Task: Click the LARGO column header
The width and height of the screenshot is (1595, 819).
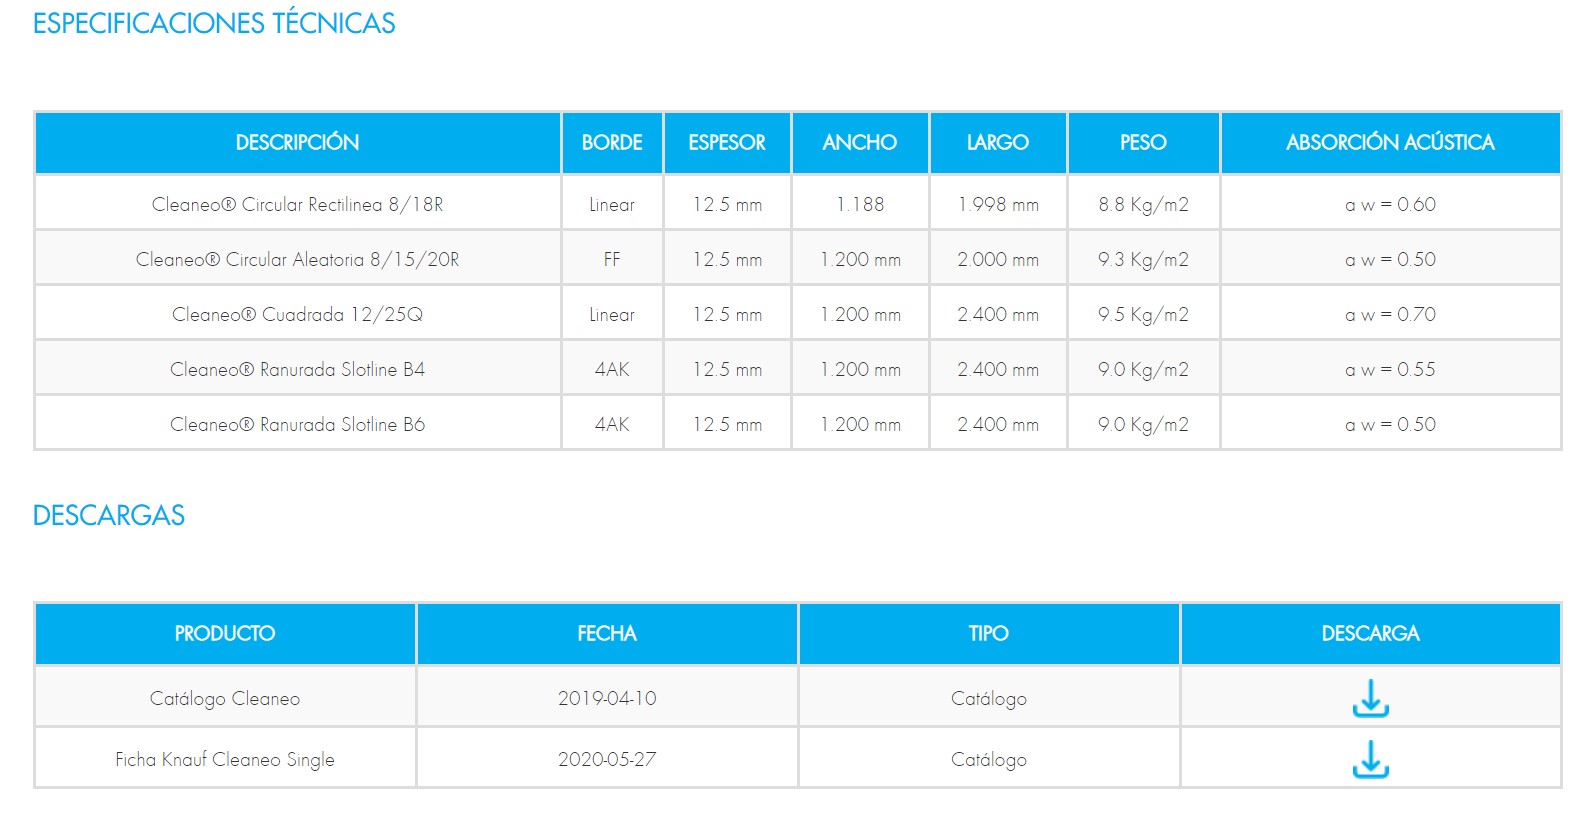Action: pyautogui.click(x=998, y=143)
